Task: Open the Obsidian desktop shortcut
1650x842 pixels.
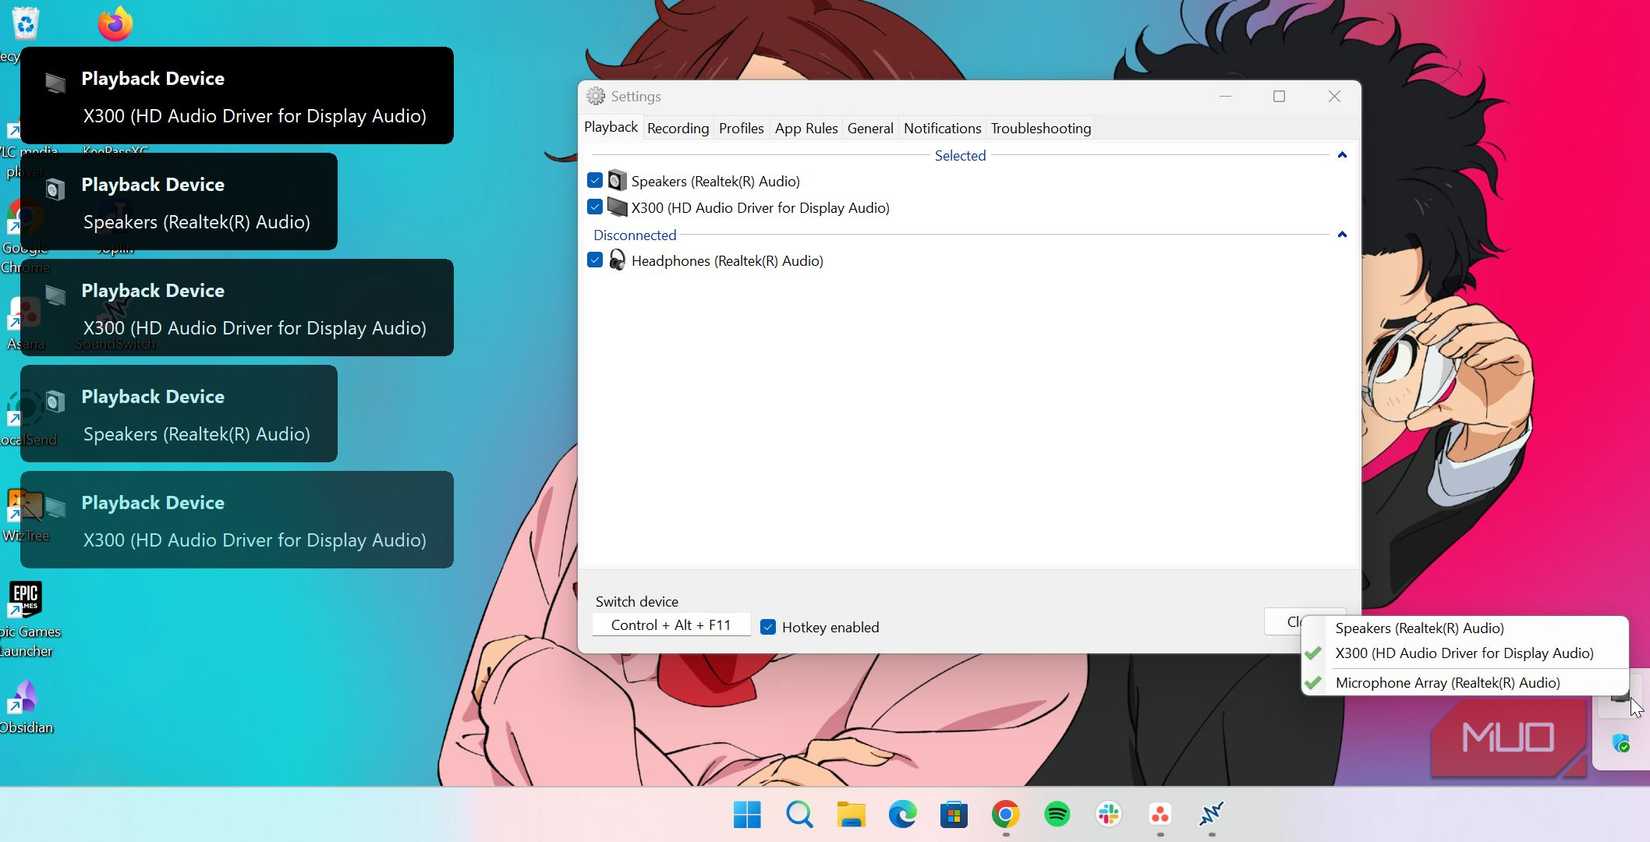Action: point(26,706)
